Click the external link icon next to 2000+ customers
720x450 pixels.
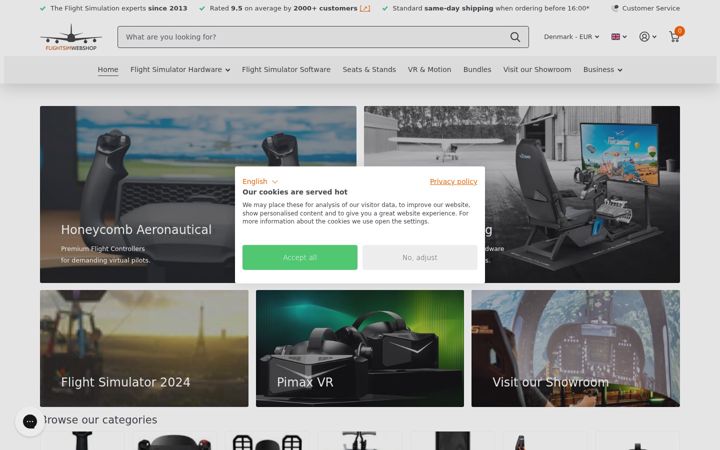(x=365, y=8)
